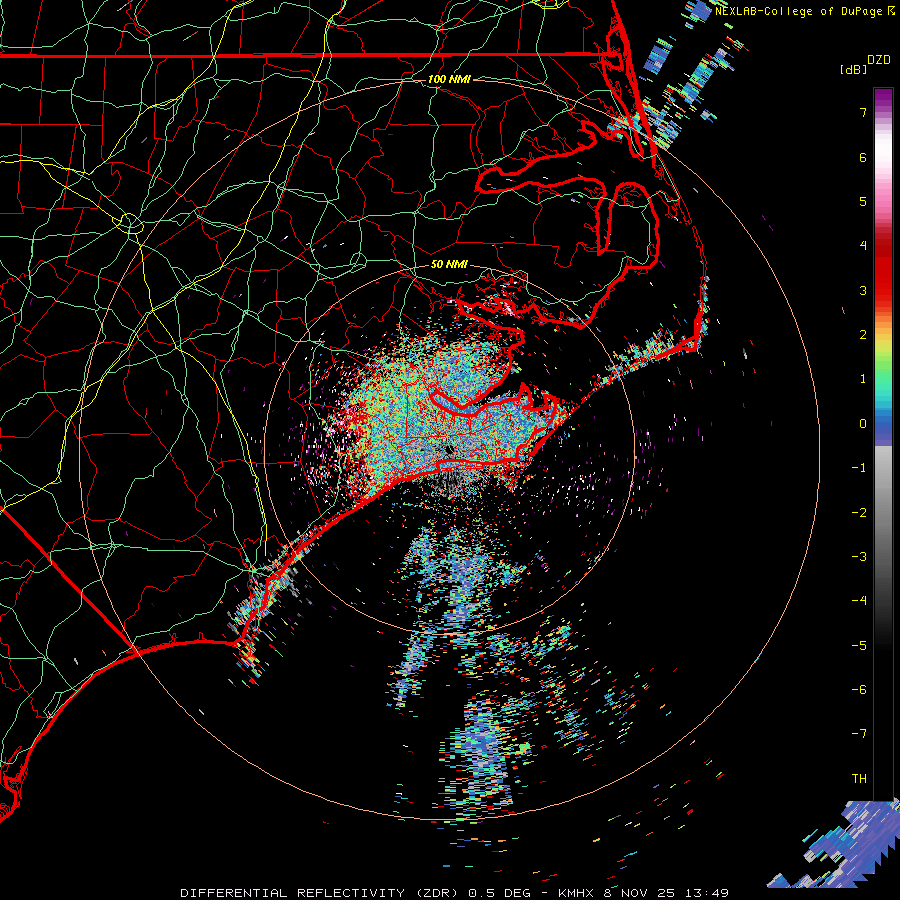
Task: Select the 7 dB scale label
Action: (x=863, y=112)
